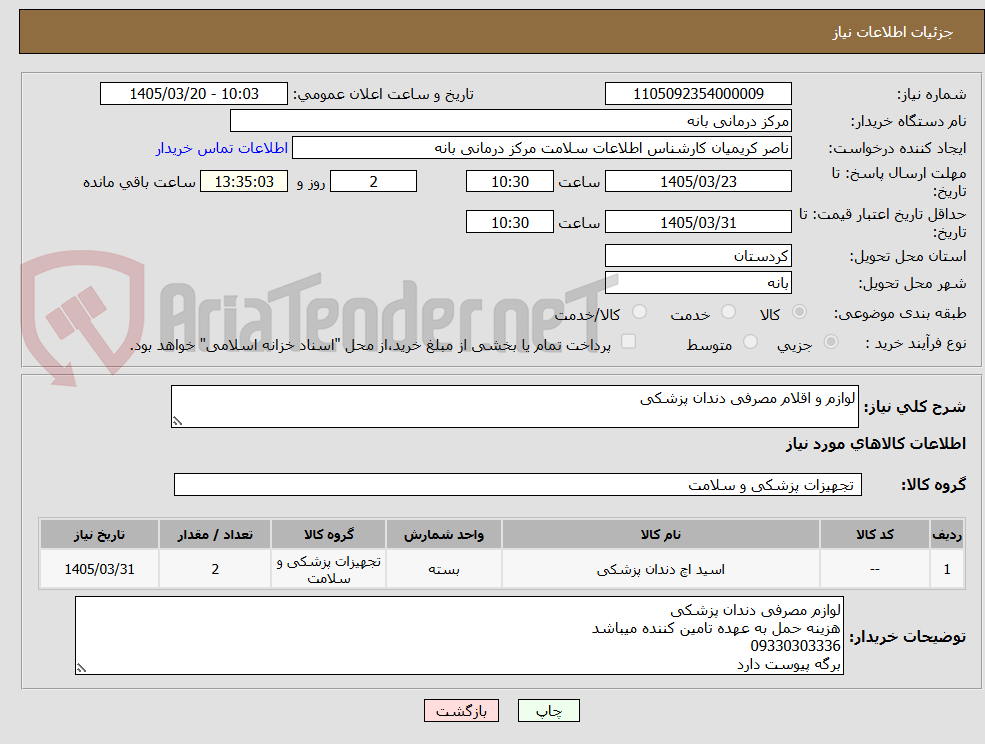Viewport: 985px width, 744px height.
Task: Click the اطلاعات کالاهای مورد نیاز heading
Action: [876, 444]
